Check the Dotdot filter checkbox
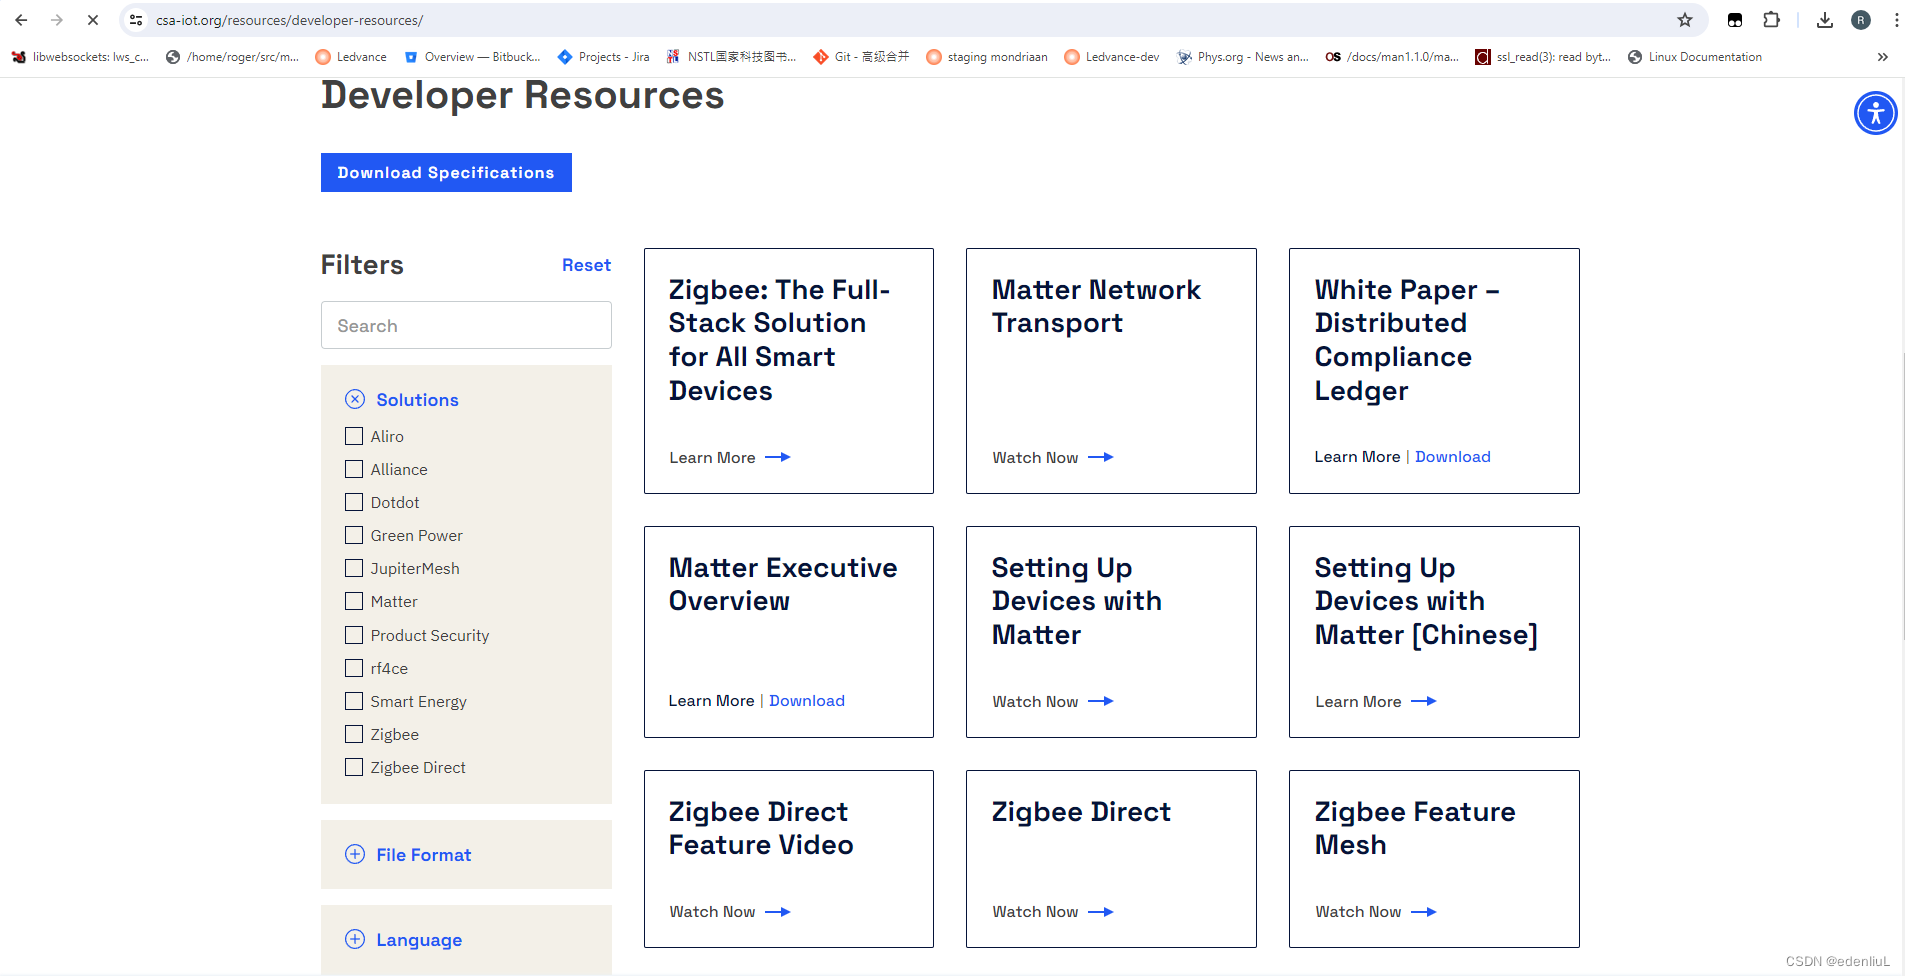This screenshot has height=976, width=1905. [354, 502]
